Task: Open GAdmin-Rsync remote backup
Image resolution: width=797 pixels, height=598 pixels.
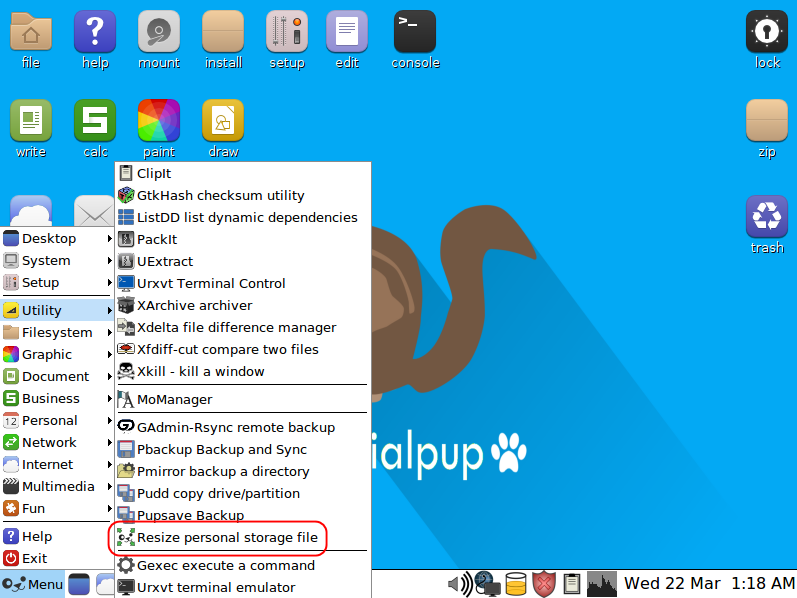Action: (x=243, y=428)
